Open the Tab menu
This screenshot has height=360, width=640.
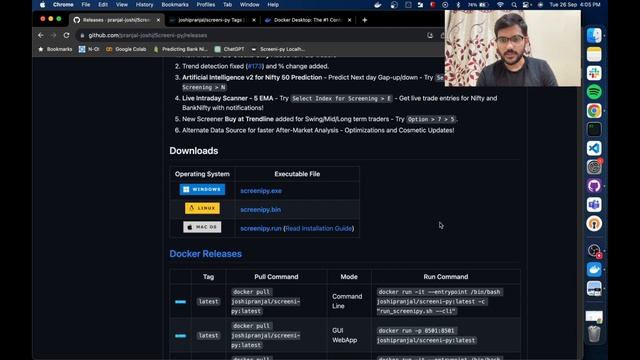(227, 5)
